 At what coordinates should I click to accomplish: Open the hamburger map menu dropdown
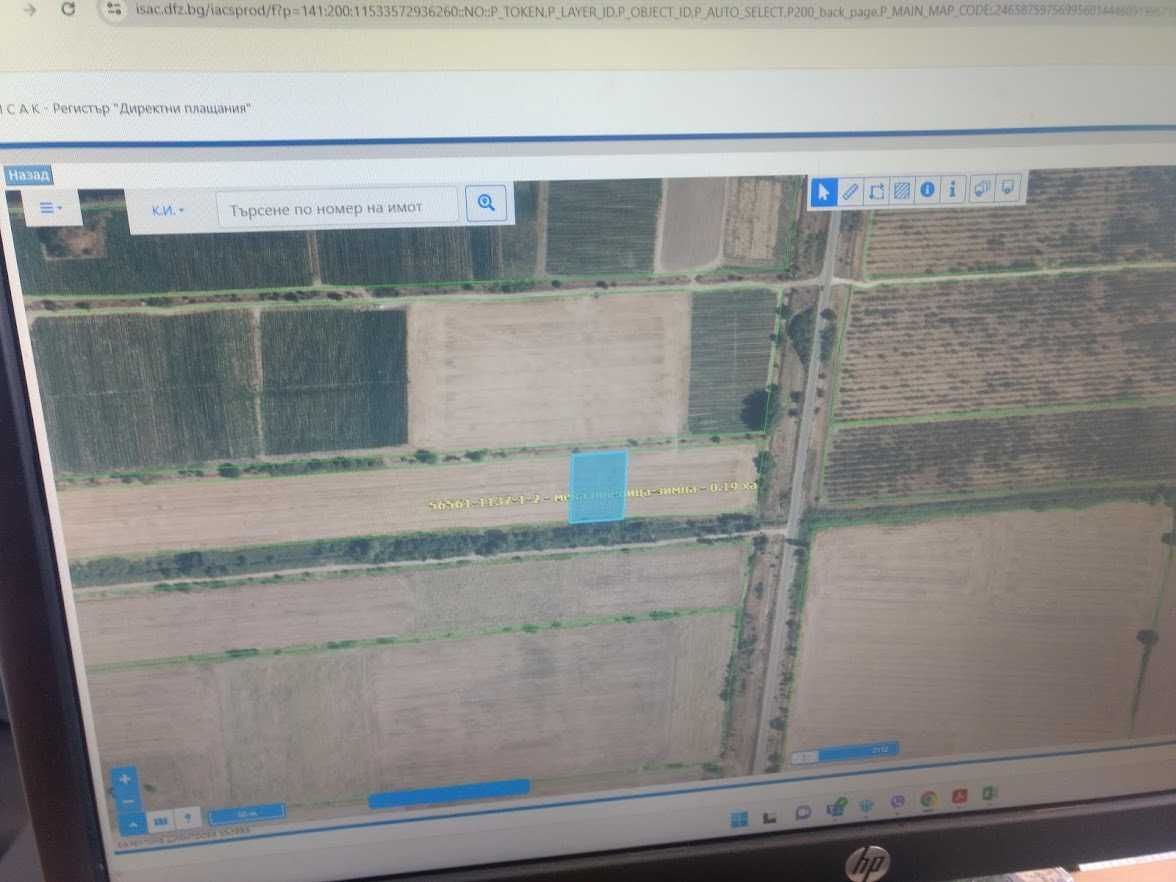(x=50, y=208)
